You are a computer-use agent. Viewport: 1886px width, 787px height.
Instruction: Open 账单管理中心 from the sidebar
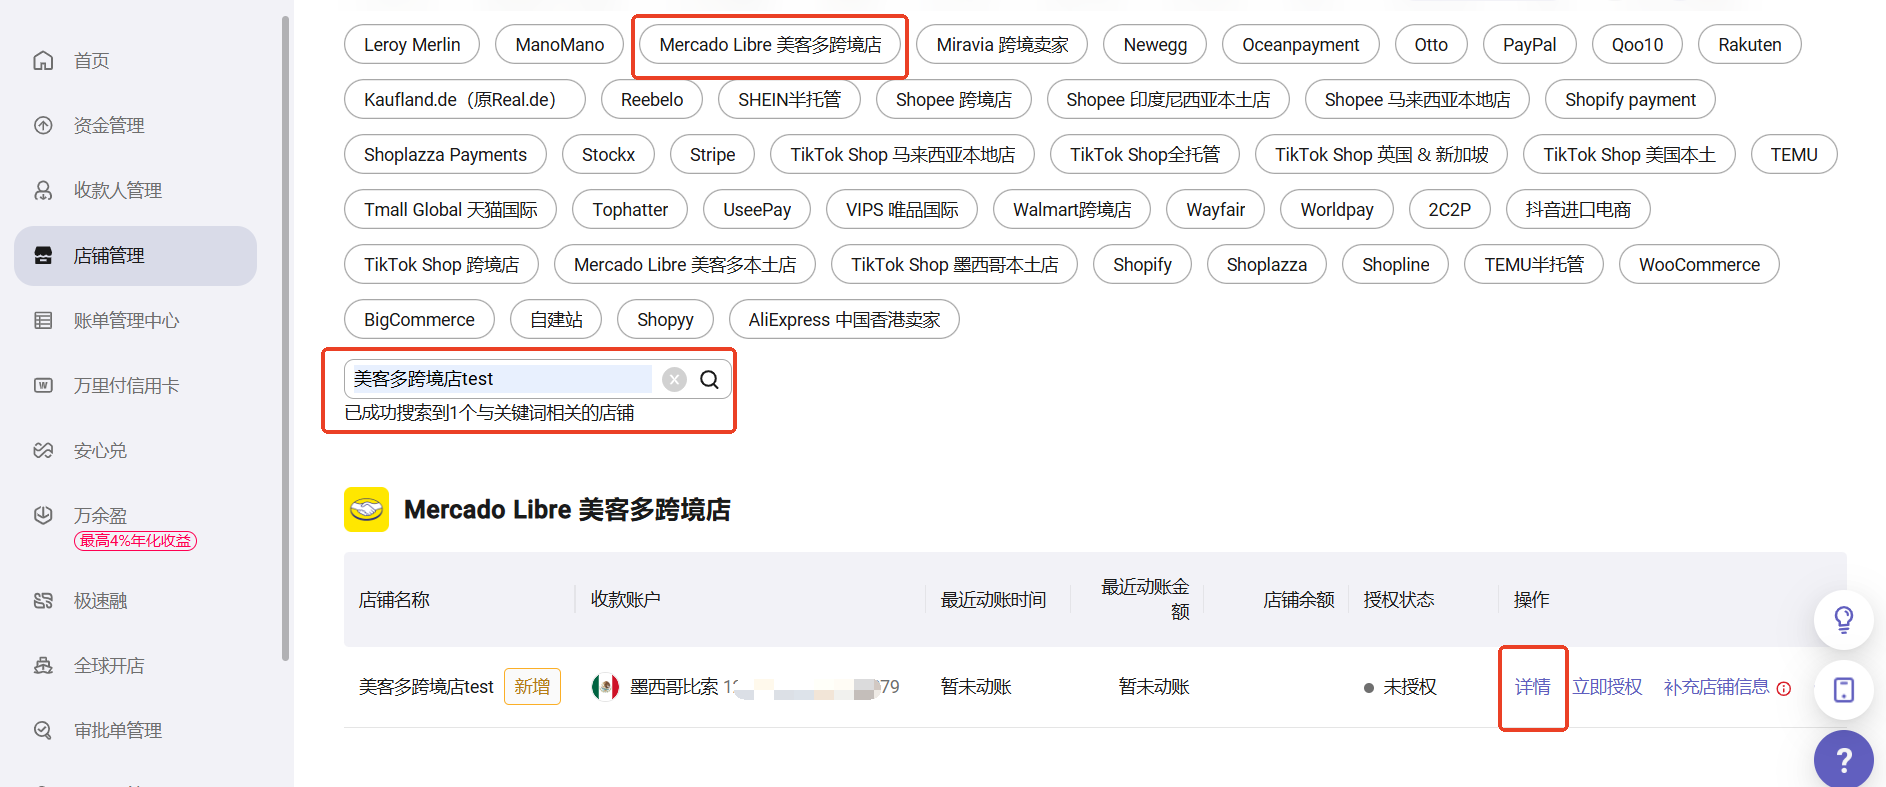point(126,321)
